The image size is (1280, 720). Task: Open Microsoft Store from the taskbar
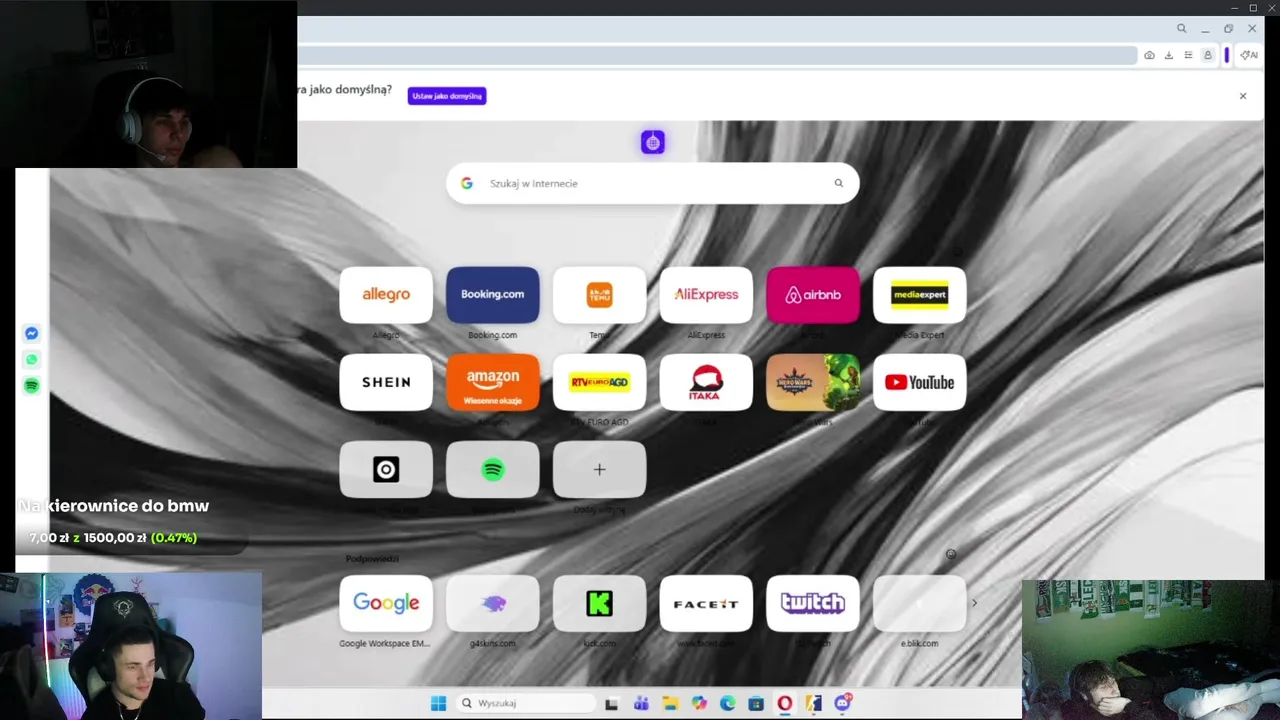(756, 704)
